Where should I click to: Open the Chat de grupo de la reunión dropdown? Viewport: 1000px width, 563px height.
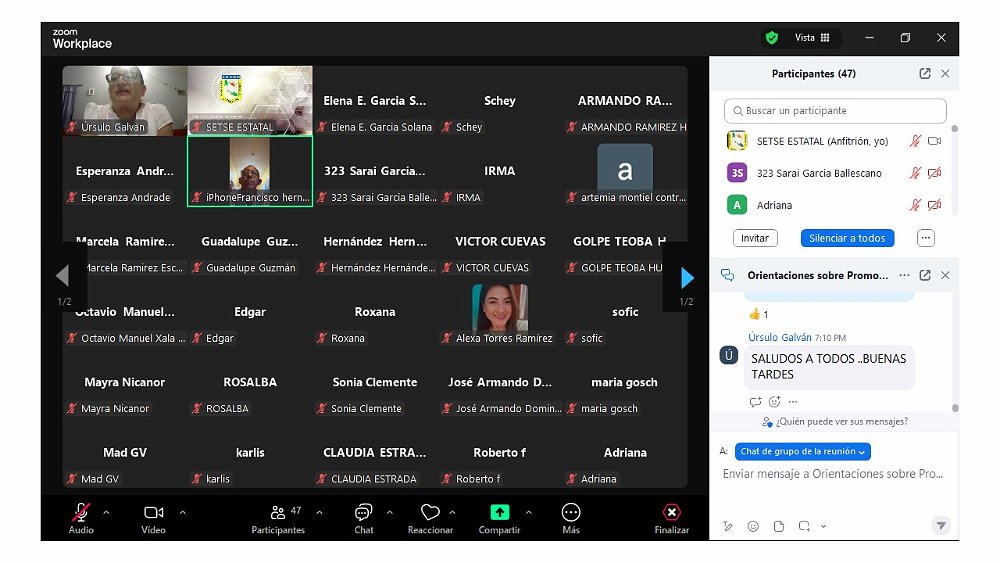coord(804,452)
